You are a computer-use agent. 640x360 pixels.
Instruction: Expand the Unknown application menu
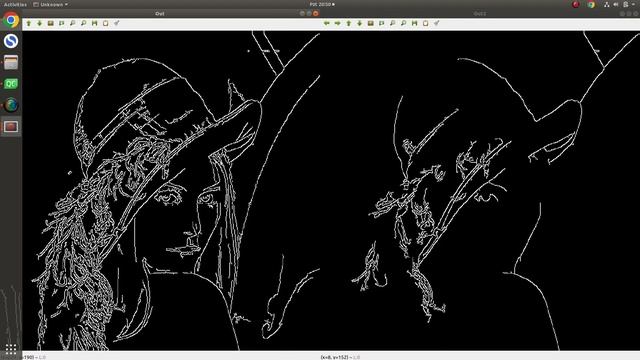pyautogui.click(x=51, y=4)
